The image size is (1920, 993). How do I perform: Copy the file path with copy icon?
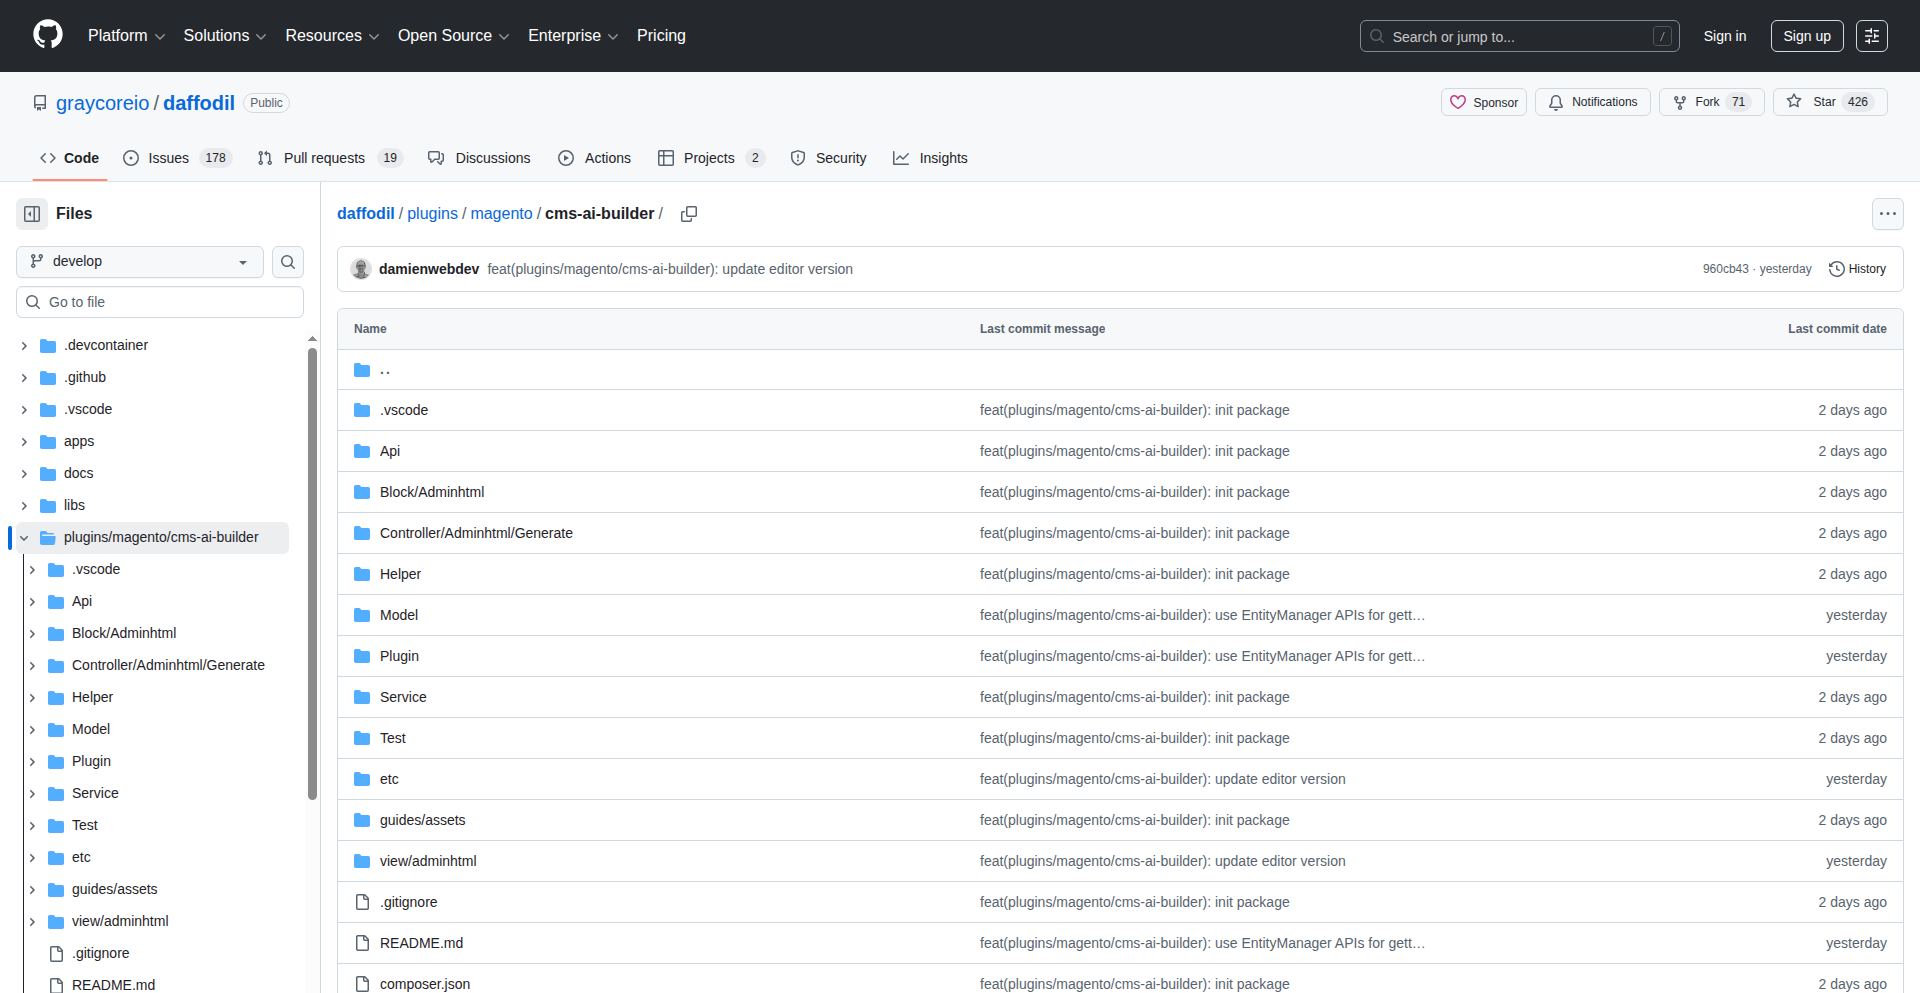(x=689, y=214)
